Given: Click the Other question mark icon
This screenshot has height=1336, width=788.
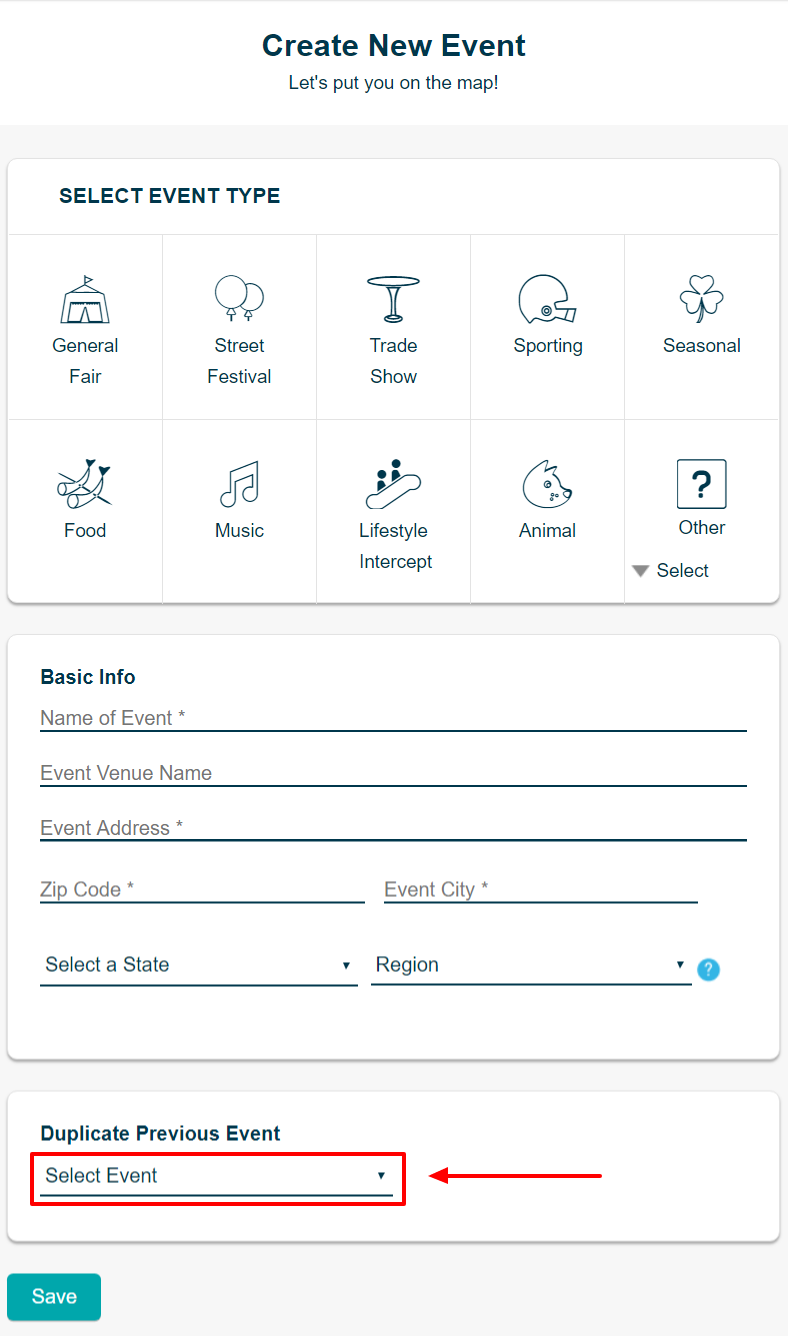Looking at the screenshot, I should [x=701, y=484].
